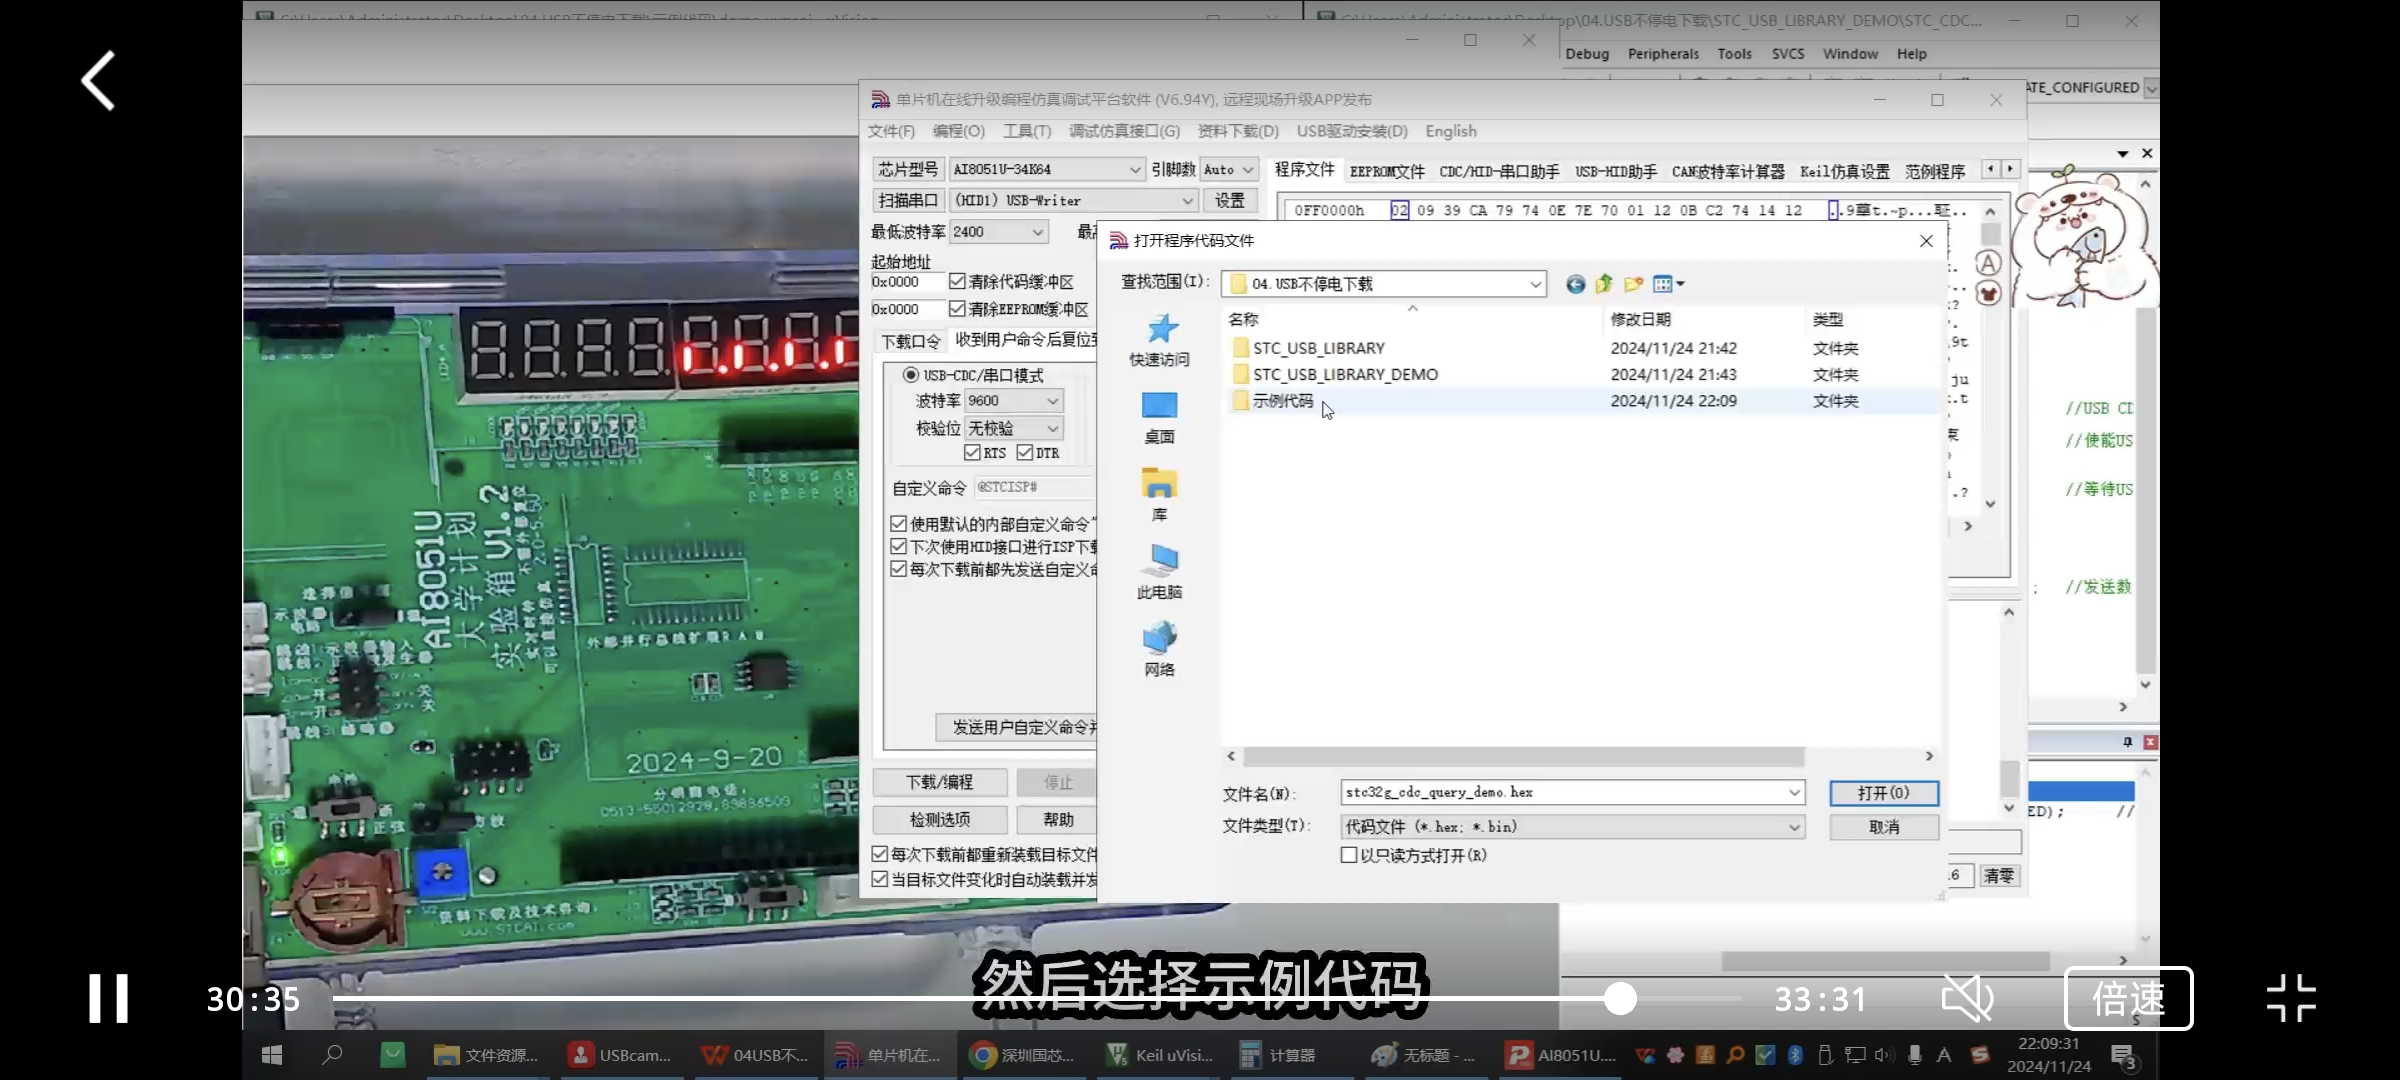Viewport: 2400px width, 1080px height.
Task: Expand the 文件名 dropdown
Action: tap(1794, 793)
